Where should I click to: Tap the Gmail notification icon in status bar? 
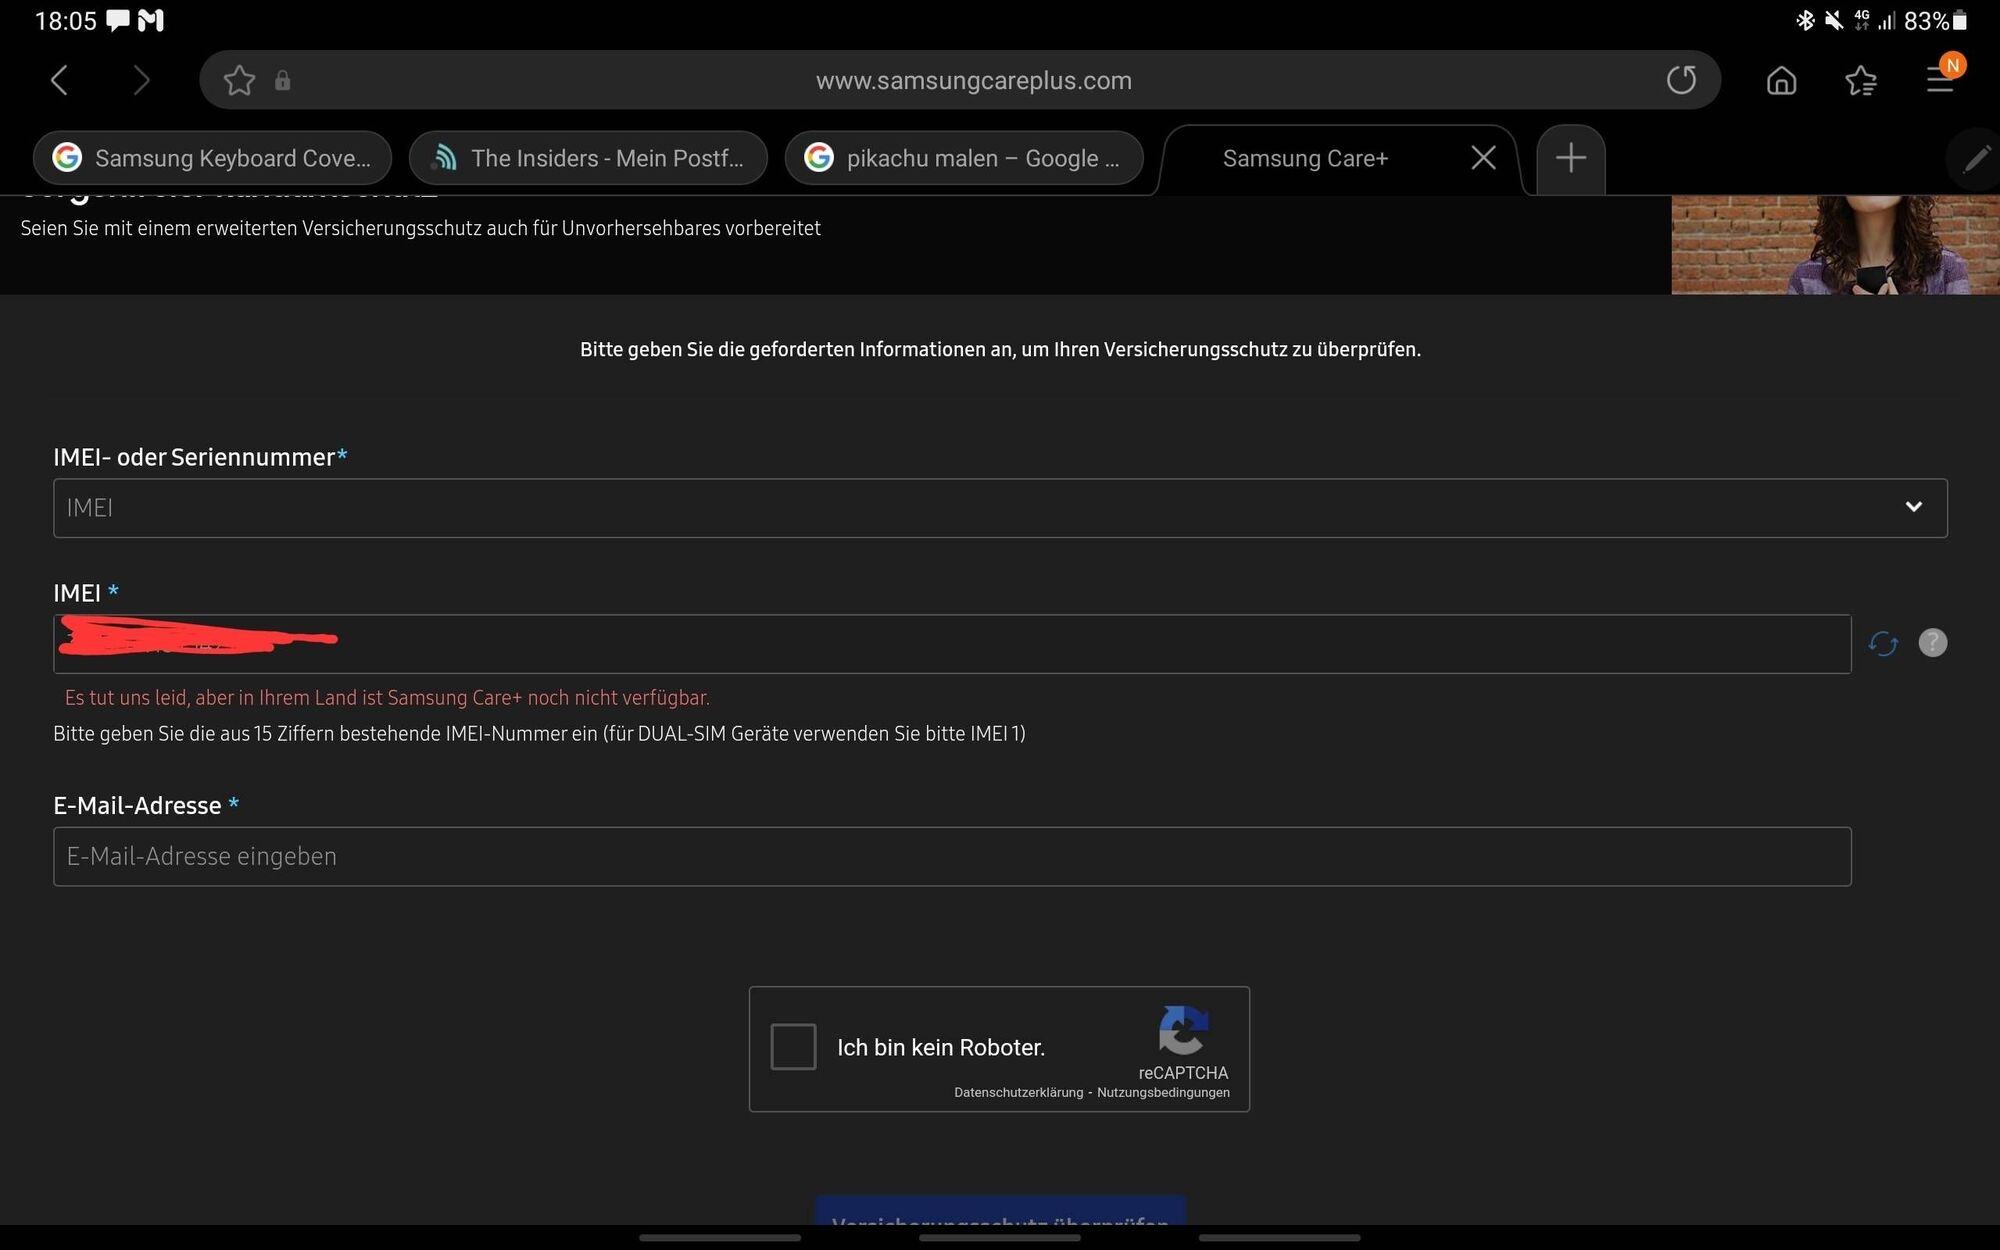(x=151, y=20)
